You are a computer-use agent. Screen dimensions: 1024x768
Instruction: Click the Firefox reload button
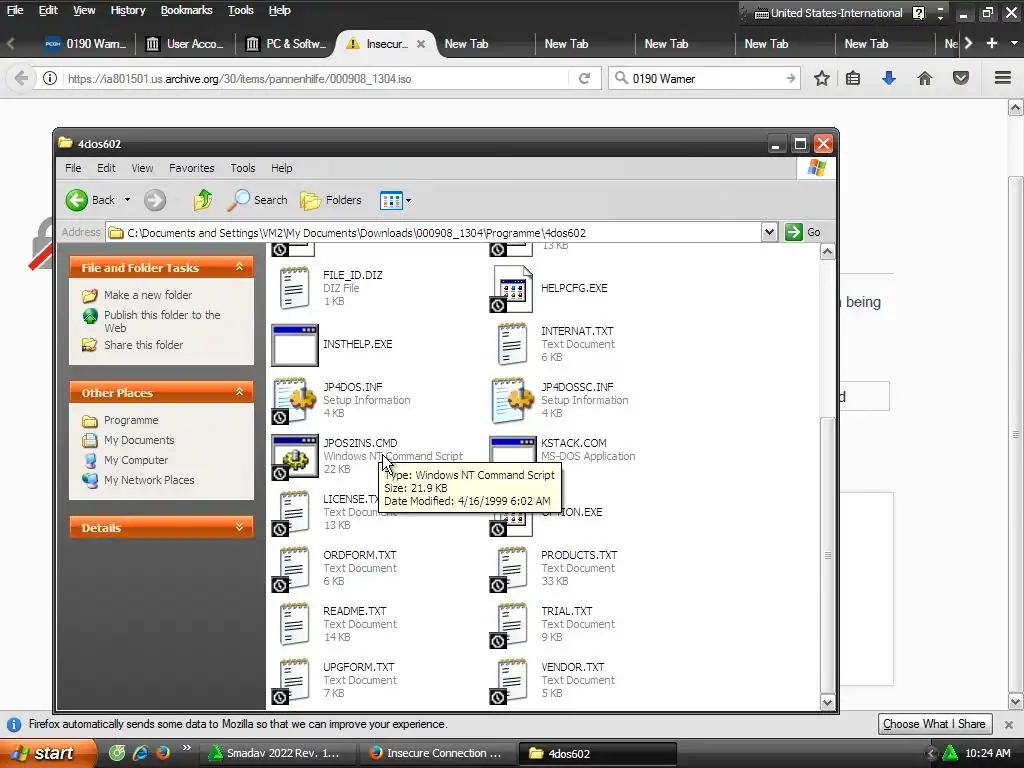[x=584, y=78]
